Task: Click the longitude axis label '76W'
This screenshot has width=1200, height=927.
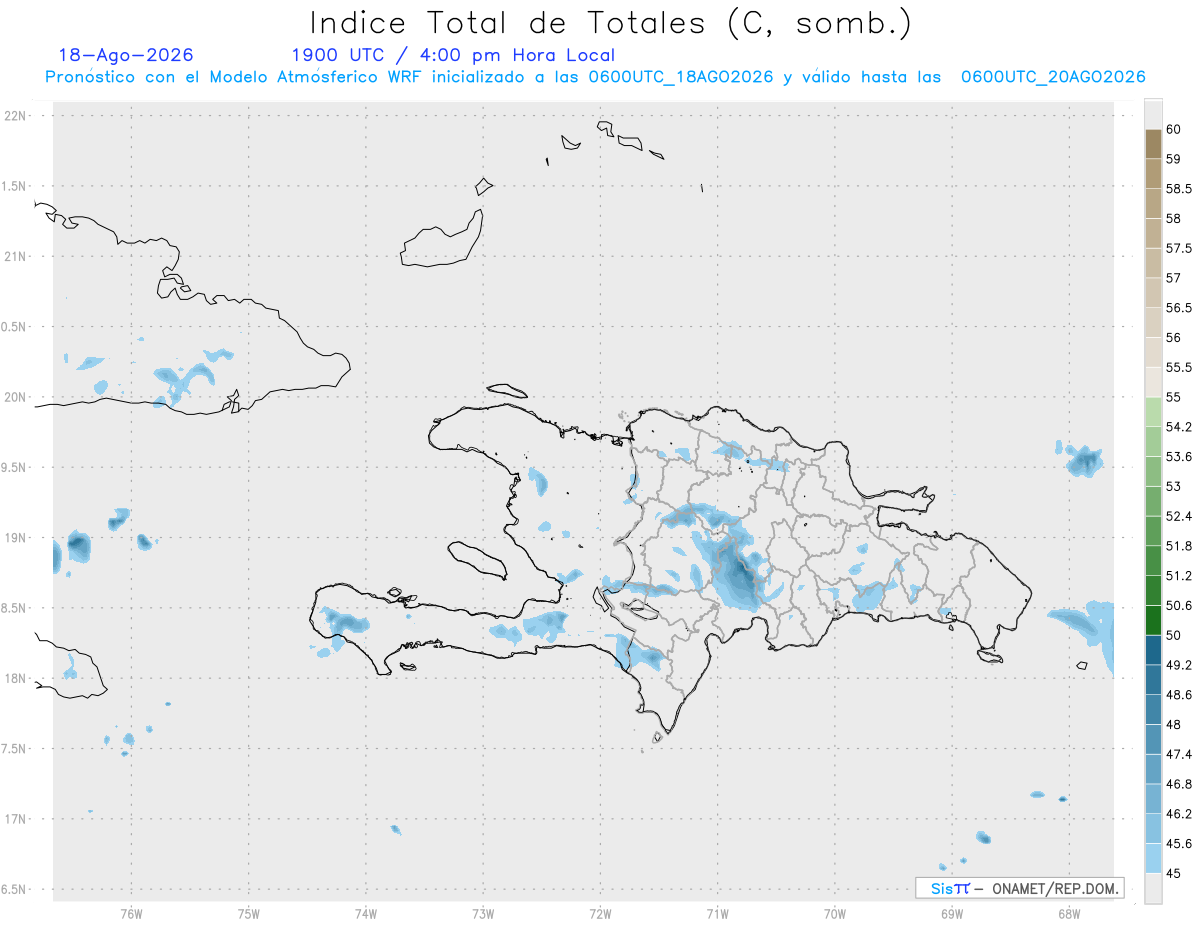Action: 131,913
